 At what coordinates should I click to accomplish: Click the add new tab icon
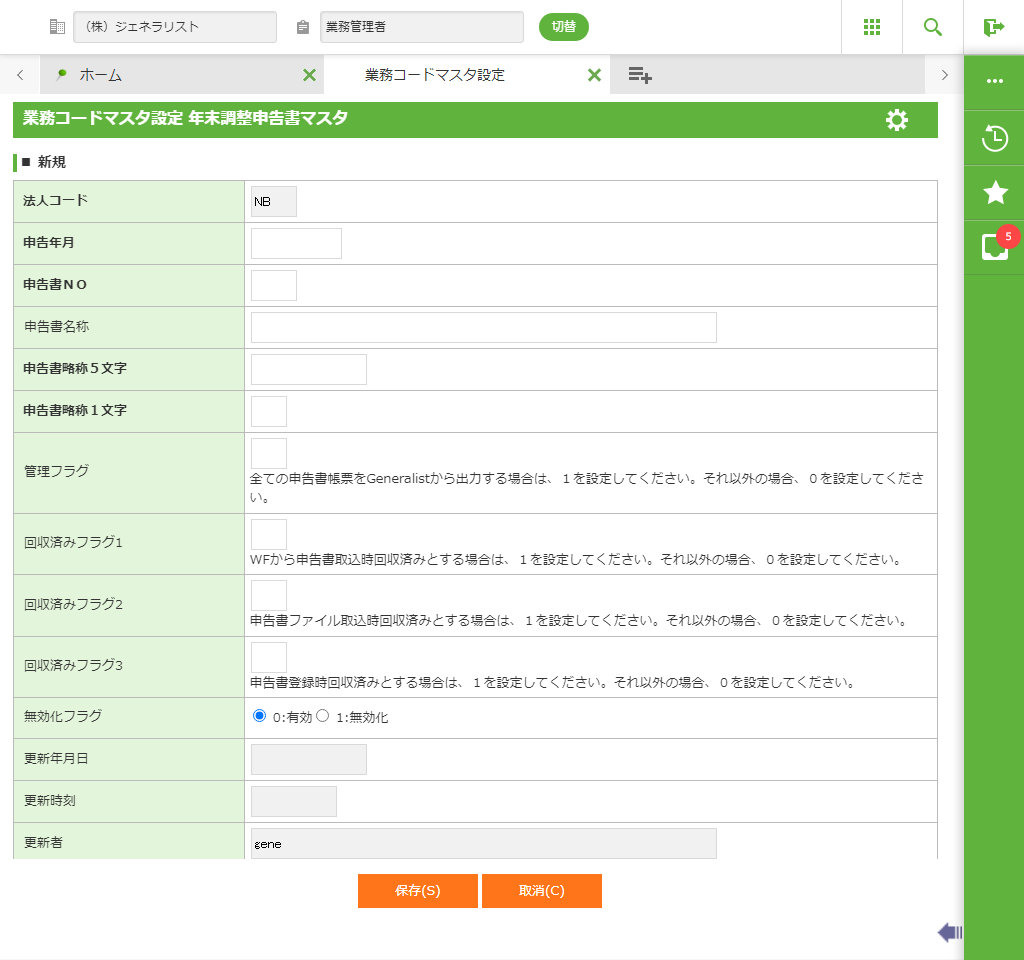click(640, 75)
